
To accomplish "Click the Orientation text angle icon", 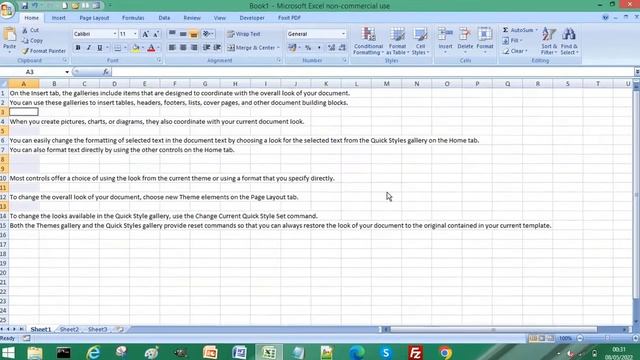I will (x=207, y=34).
